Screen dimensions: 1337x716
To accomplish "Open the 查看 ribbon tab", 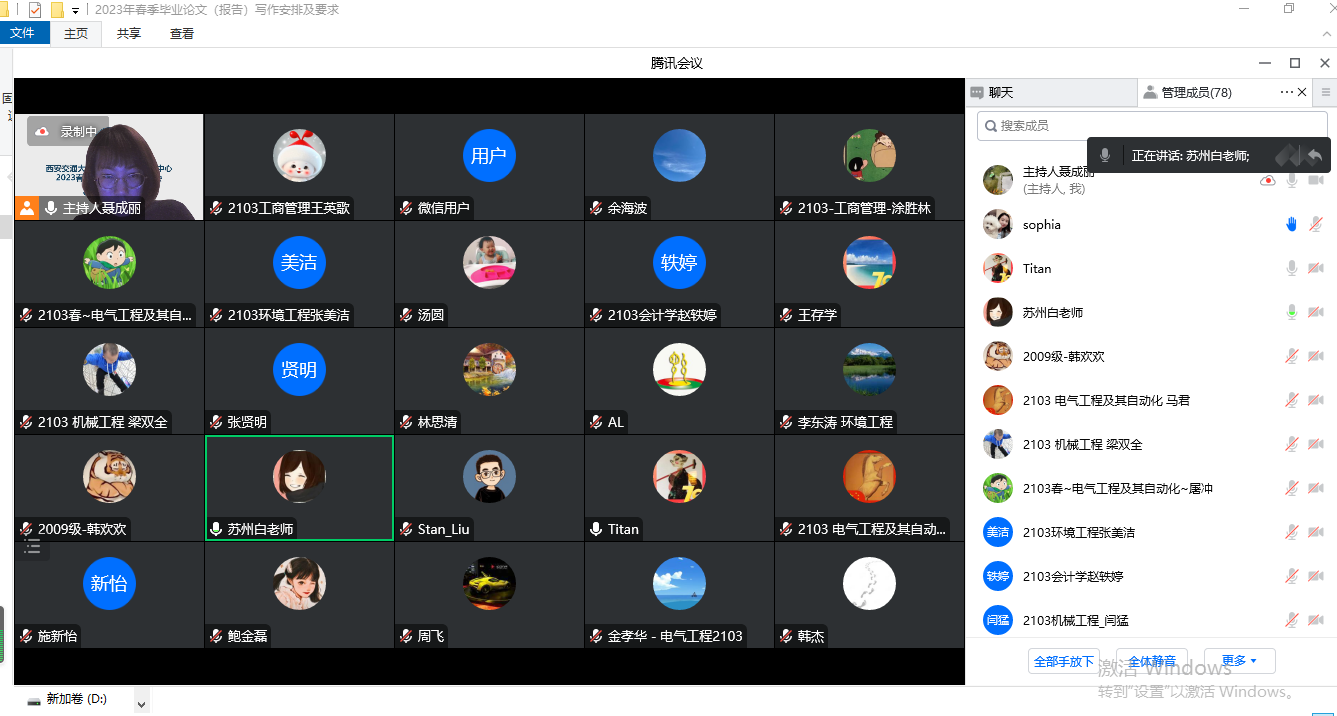I will tap(182, 33).
